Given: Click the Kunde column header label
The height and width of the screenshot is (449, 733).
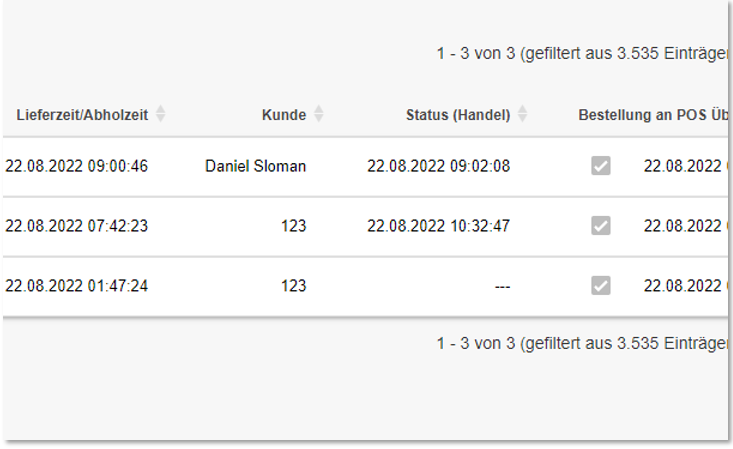Looking at the screenshot, I should (284, 115).
